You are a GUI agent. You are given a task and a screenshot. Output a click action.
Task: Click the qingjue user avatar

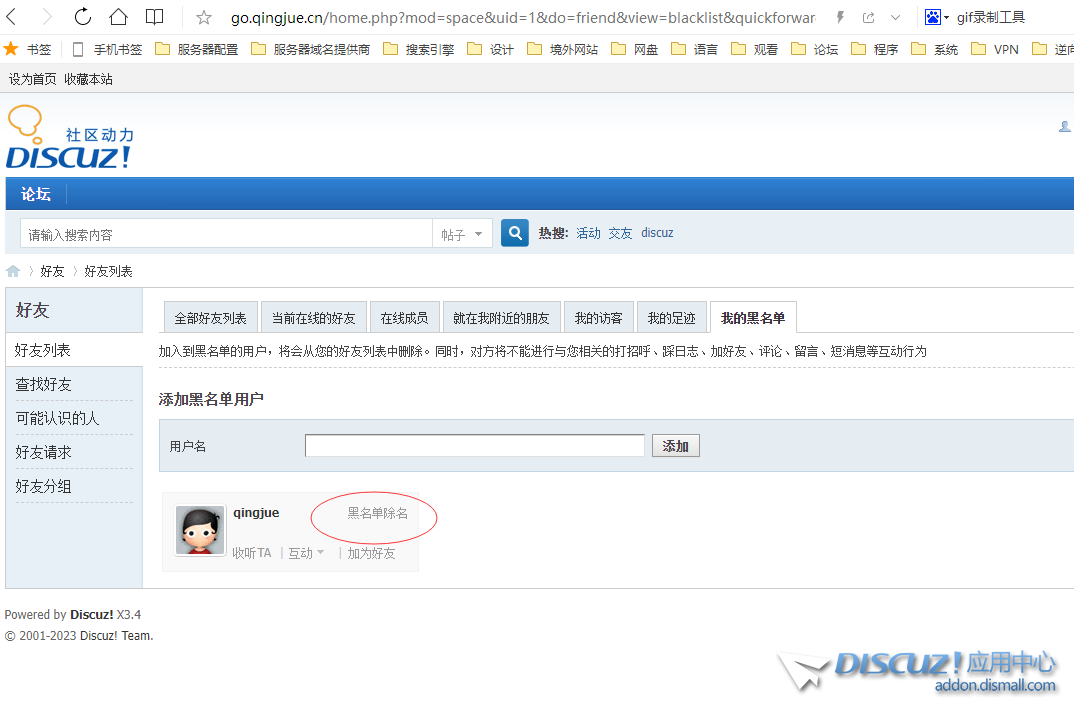pyautogui.click(x=200, y=529)
